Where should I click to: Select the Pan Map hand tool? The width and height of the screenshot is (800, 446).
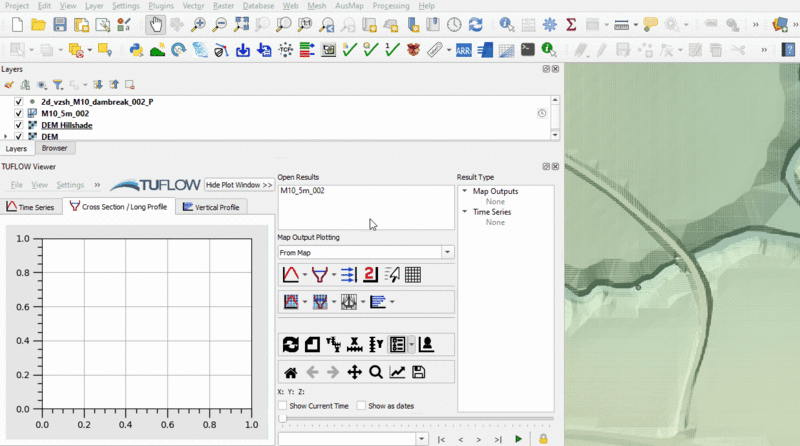click(155, 24)
